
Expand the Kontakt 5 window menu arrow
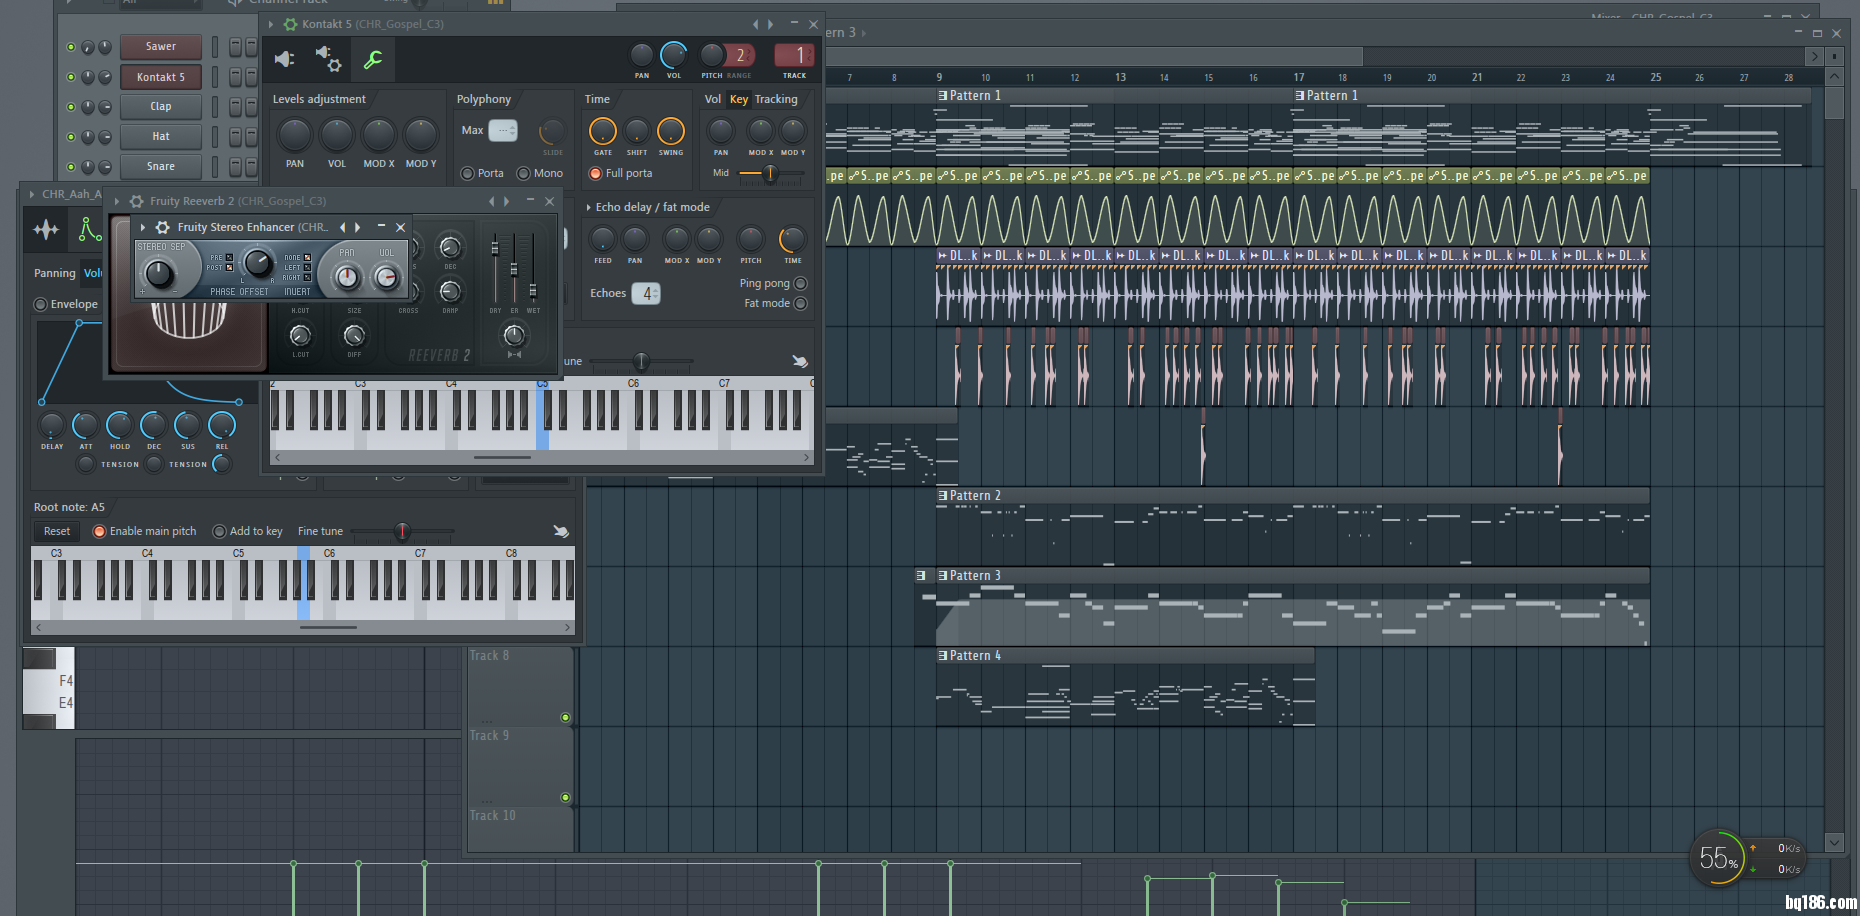tap(271, 24)
